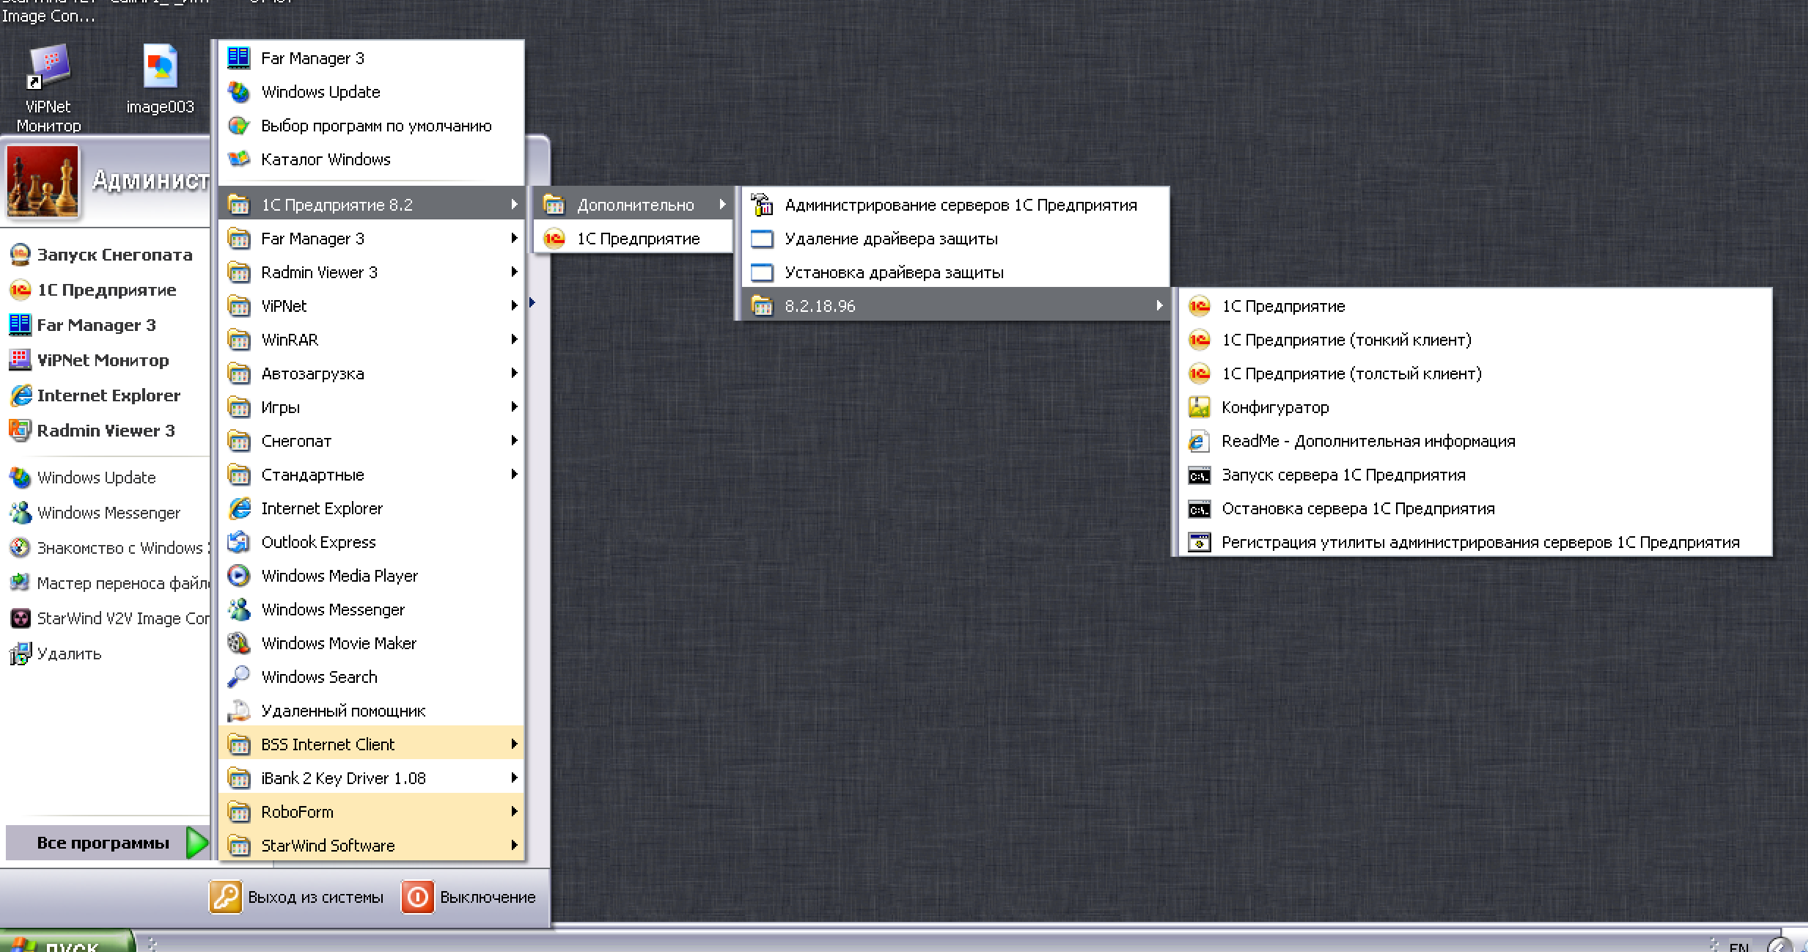Expand the Far Manager 3 program folder
Viewport: 1808px width, 952px height.
click(371, 239)
